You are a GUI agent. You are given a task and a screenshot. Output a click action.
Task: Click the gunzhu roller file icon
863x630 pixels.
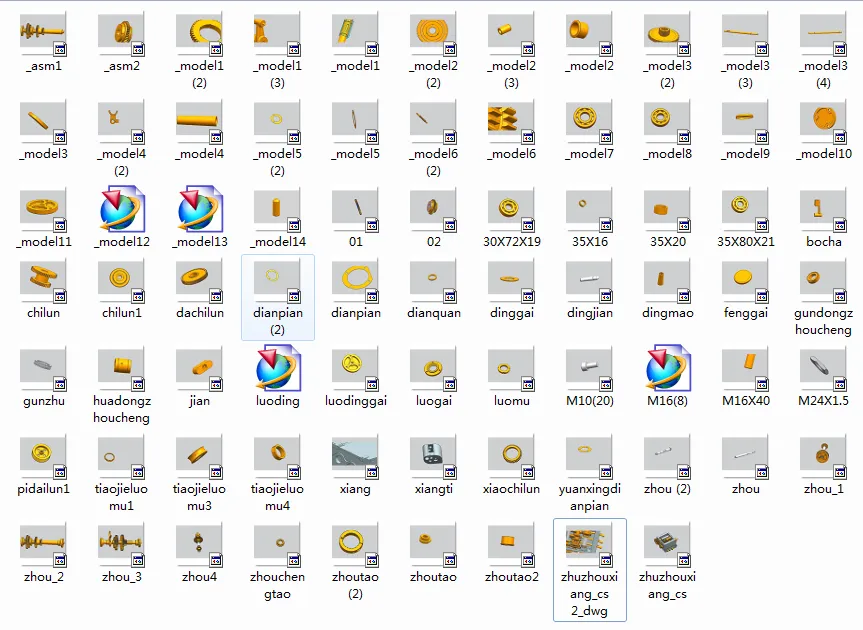click(43, 370)
